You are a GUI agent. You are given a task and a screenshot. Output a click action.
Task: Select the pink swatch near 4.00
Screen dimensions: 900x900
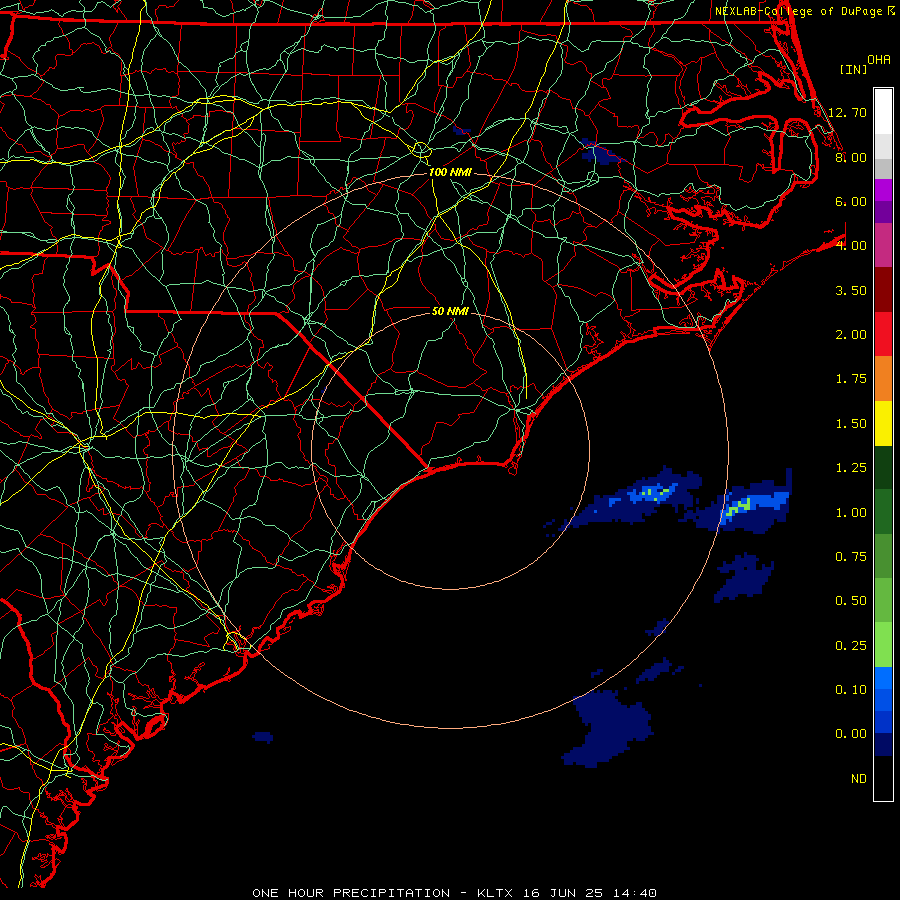[883, 245]
